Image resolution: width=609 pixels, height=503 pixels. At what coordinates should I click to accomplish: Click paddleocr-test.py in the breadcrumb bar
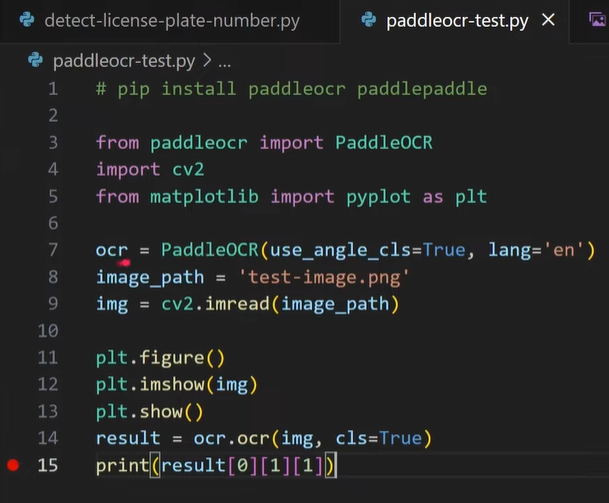(x=124, y=61)
